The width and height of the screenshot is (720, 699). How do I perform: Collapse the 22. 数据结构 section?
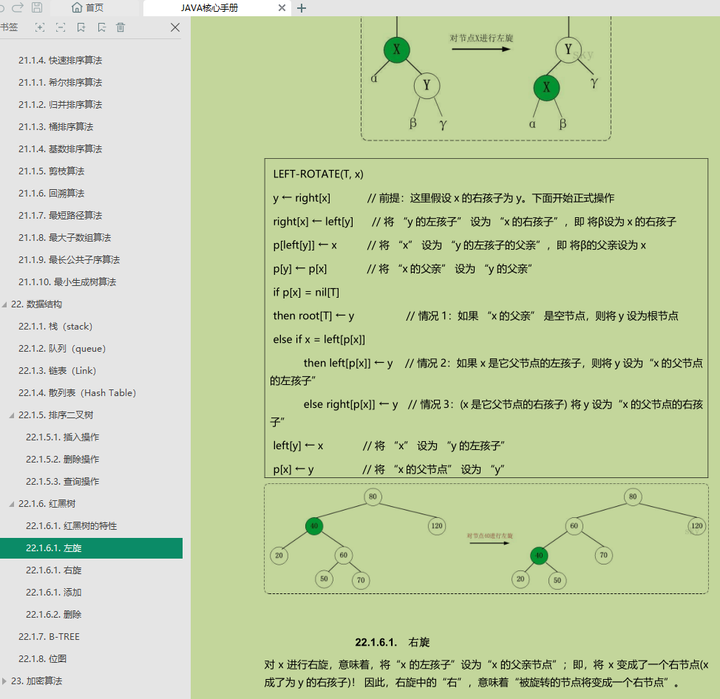click(x=5, y=304)
